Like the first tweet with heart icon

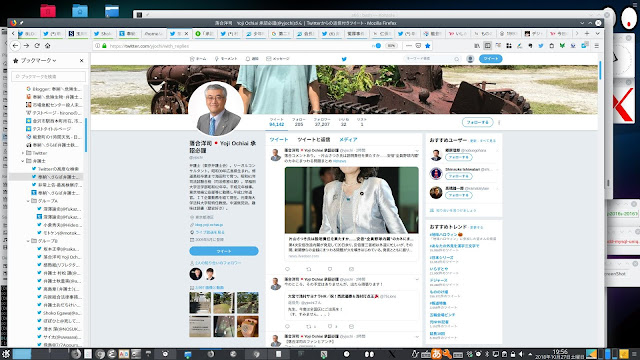click(x=330, y=269)
